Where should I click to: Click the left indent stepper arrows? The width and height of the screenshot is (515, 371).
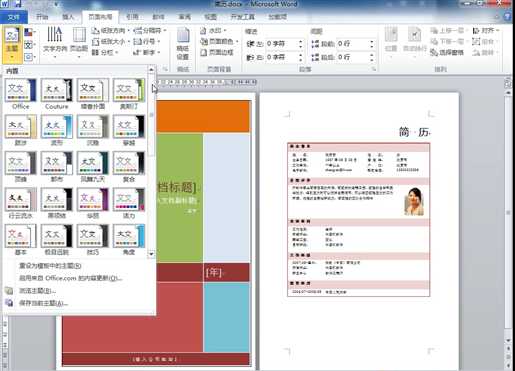(300, 44)
